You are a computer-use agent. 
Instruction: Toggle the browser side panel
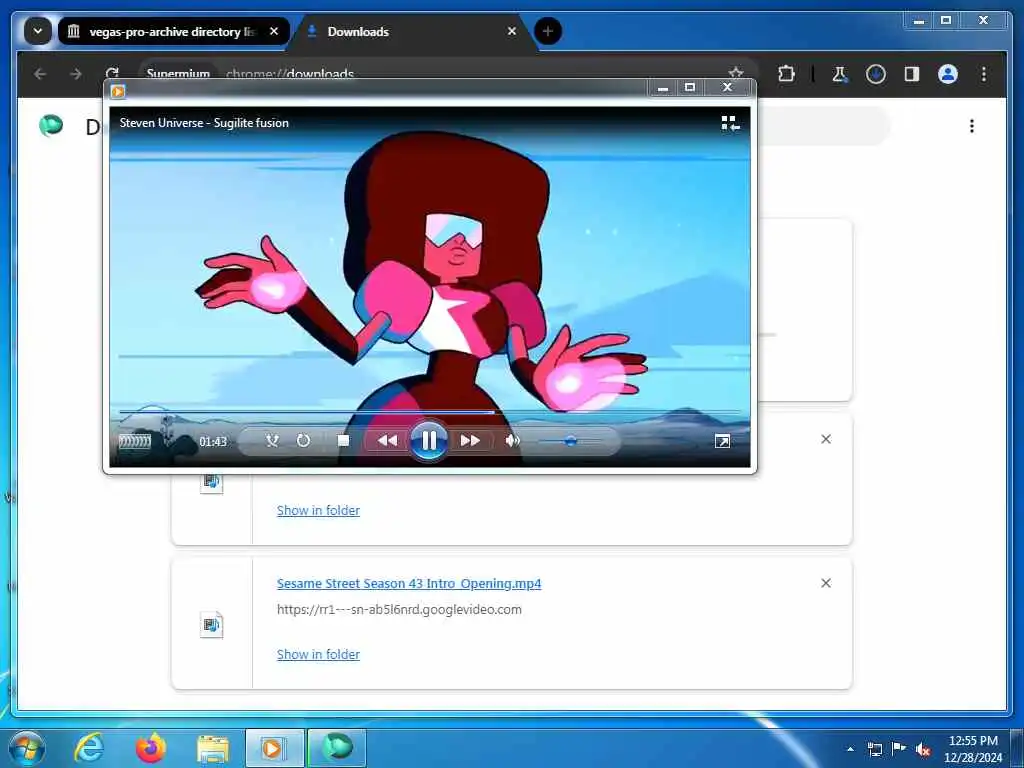912,74
